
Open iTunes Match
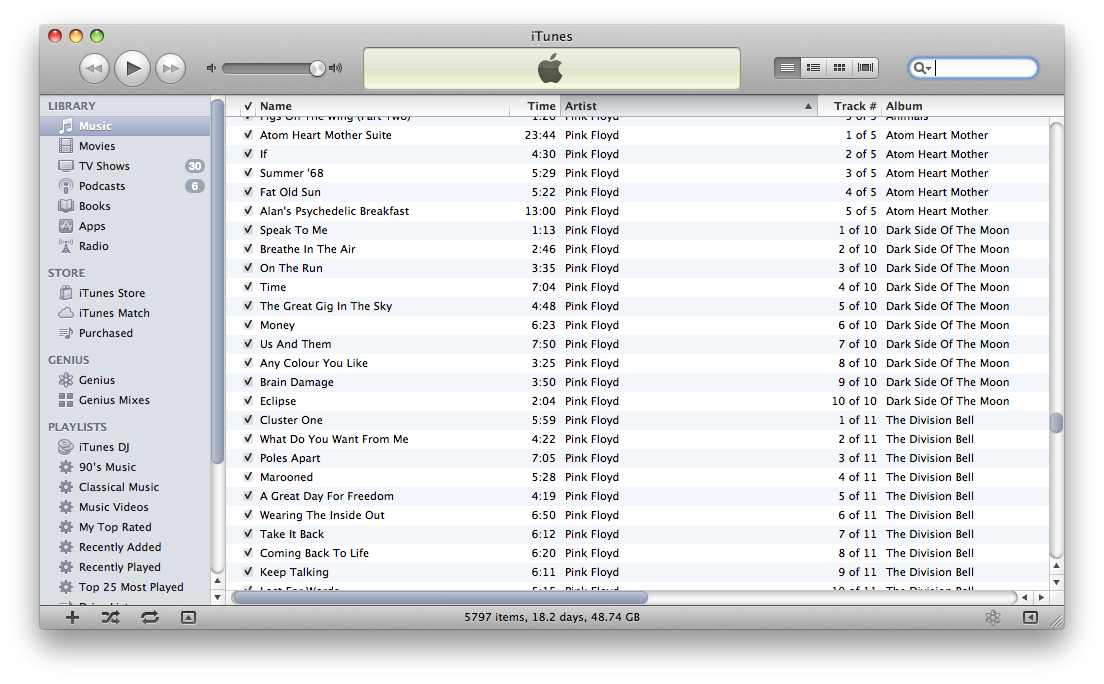point(125,313)
